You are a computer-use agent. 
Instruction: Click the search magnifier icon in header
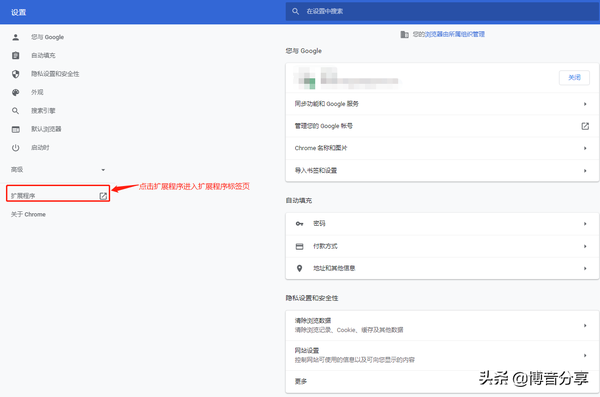point(295,11)
